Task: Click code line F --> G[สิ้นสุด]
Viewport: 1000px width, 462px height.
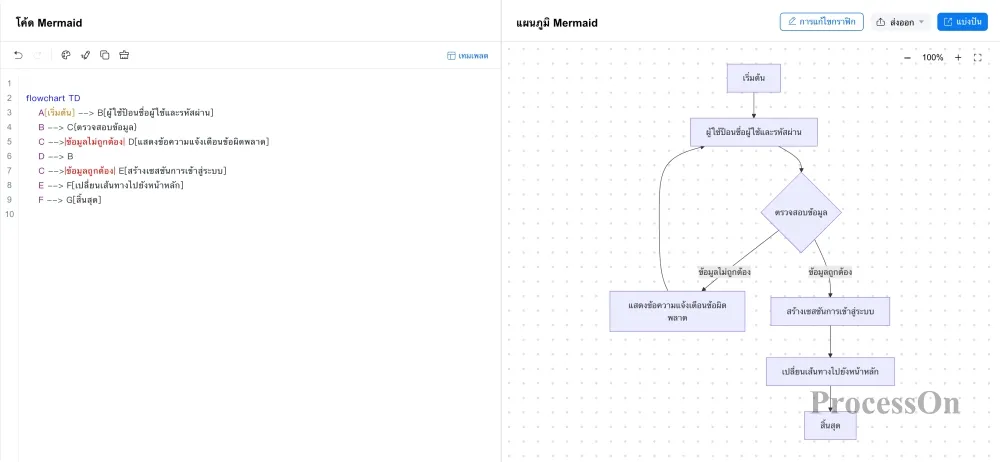Action: [70, 200]
